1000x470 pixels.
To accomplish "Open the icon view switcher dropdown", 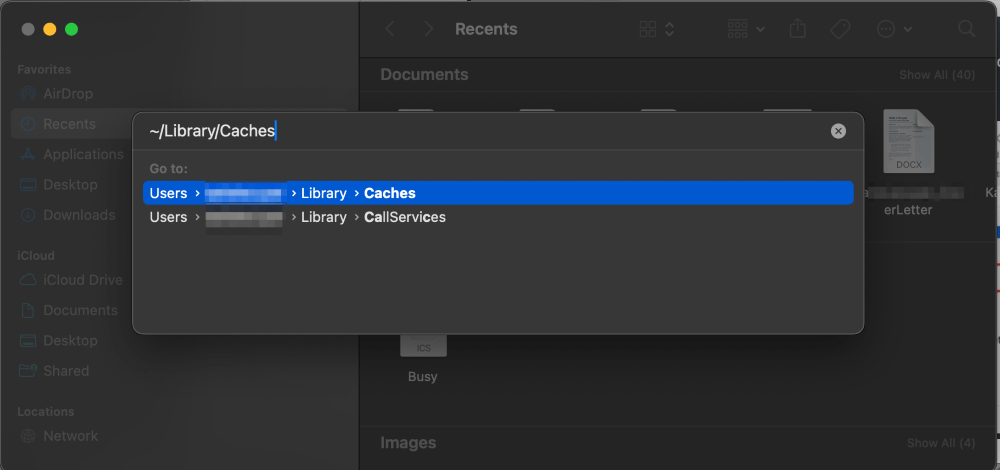I will 656,29.
